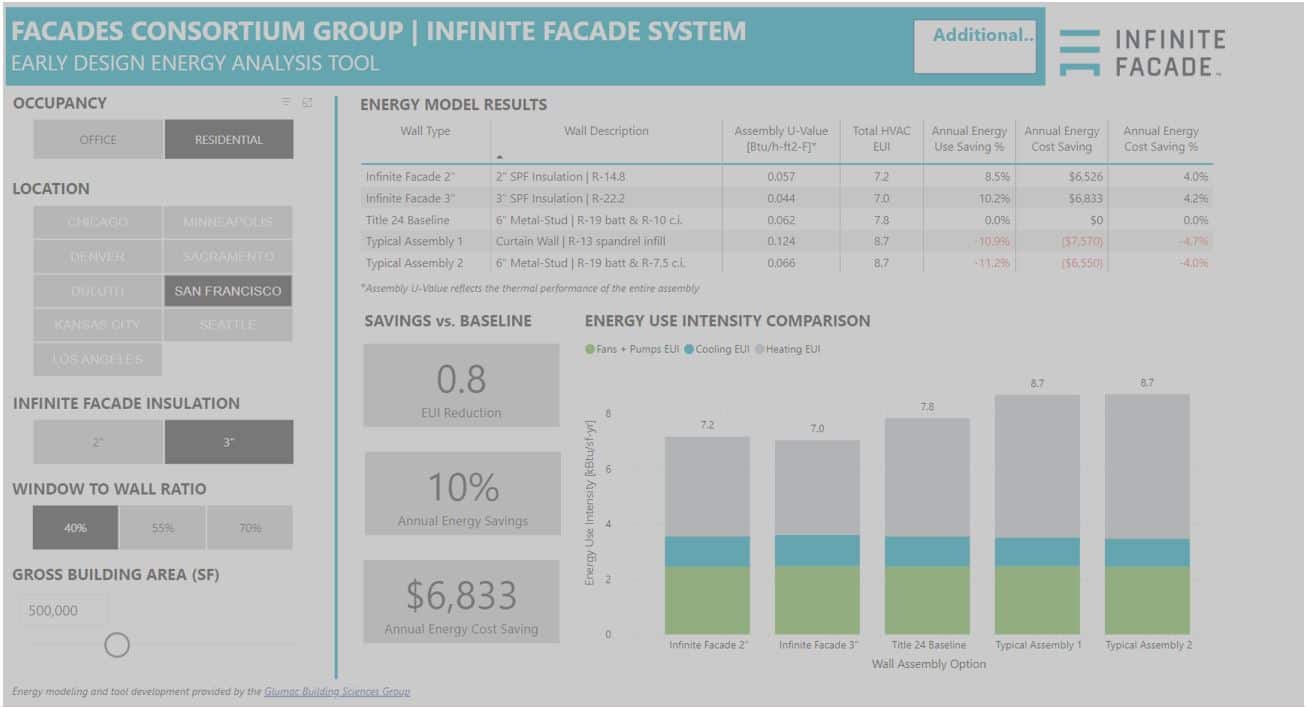Select 55% window to wall ratio
This screenshot has height=707, width=1306.
[163, 528]
